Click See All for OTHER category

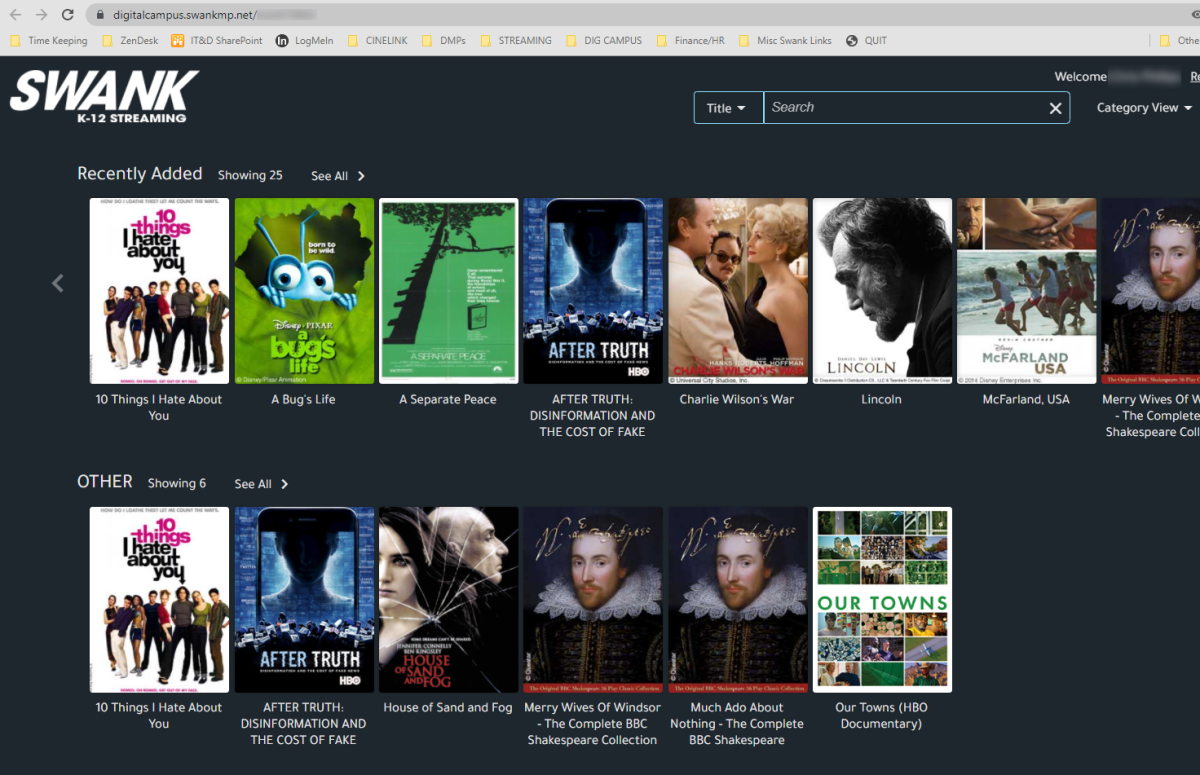point(261,484)
